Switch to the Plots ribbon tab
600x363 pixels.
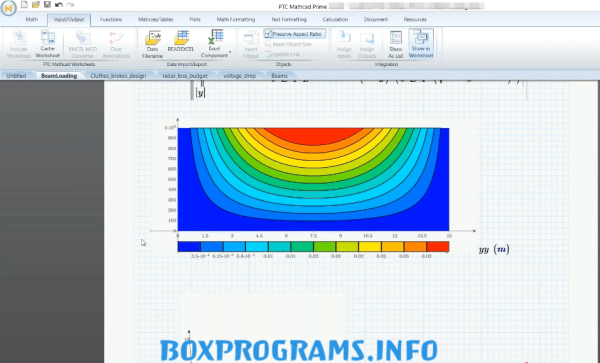[195, 20]
